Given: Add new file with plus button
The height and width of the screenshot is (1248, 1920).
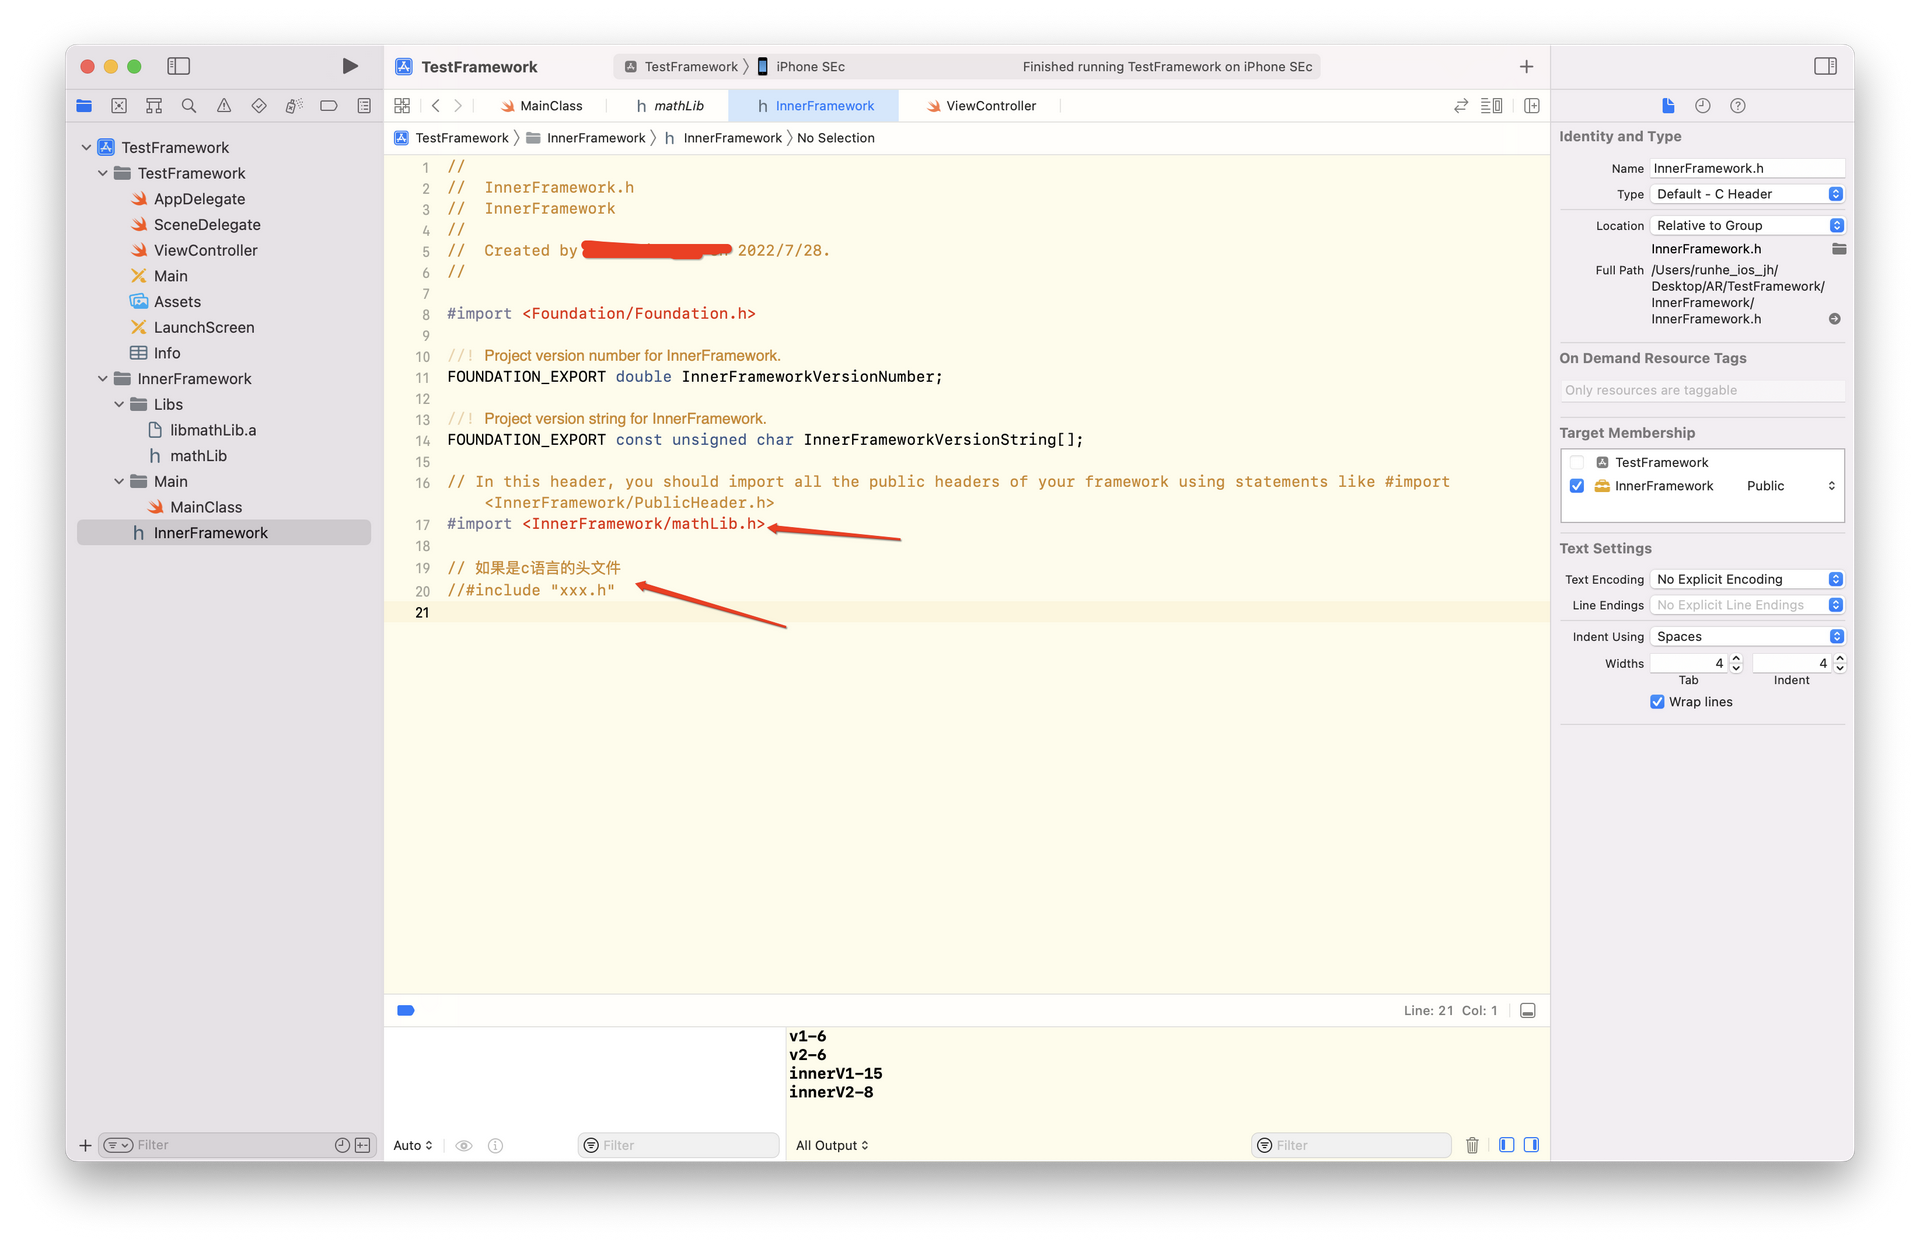Looking at the screenshot, I should (85, 1146).
